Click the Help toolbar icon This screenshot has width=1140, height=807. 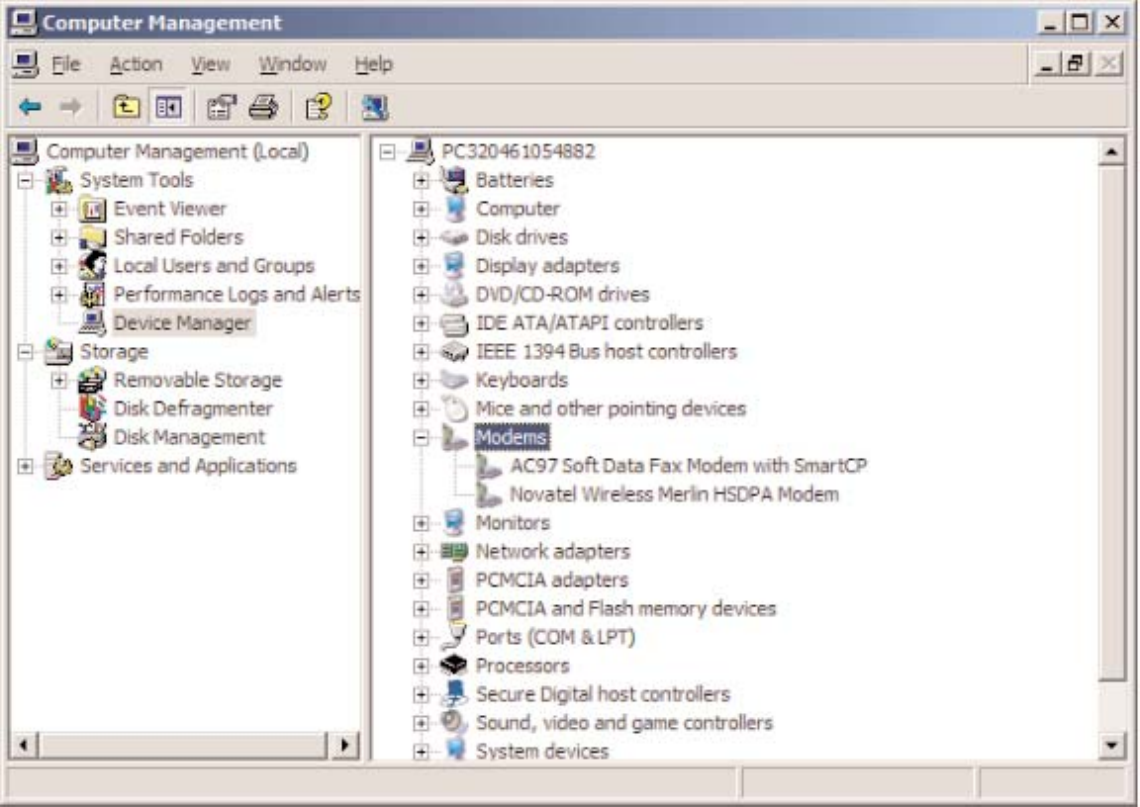pyautogui.click(x=318, y=108)
